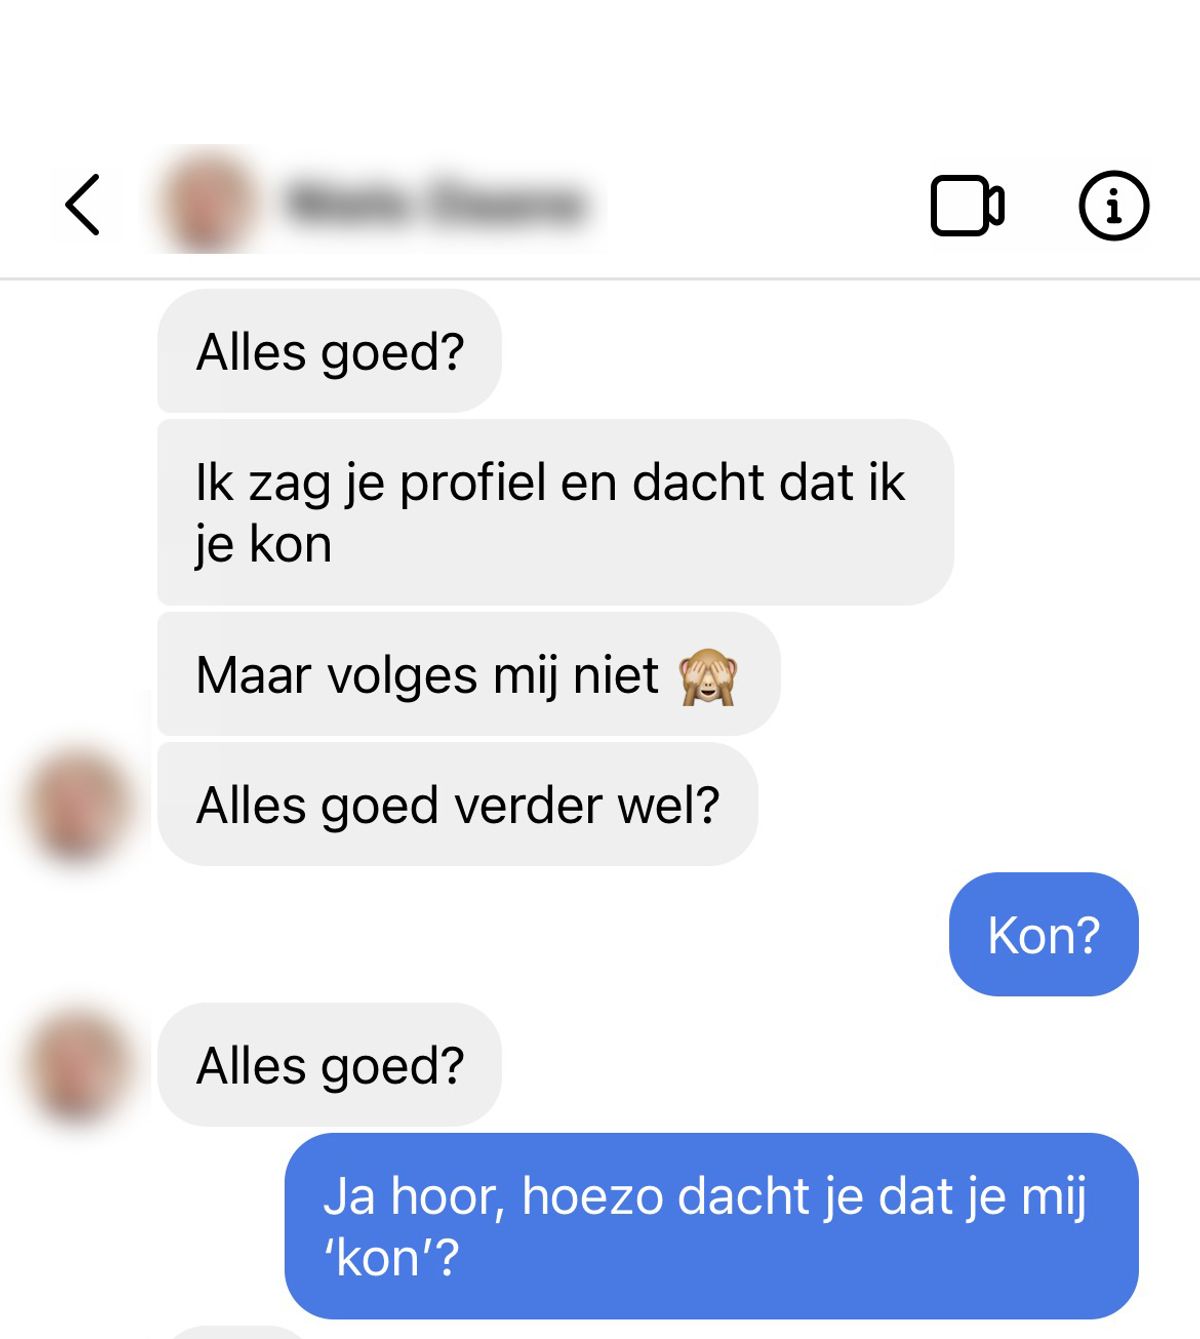Select the "Maar volges mij niet" message
Screen dimensions: 1200x1339
click(x=468, y=675)
